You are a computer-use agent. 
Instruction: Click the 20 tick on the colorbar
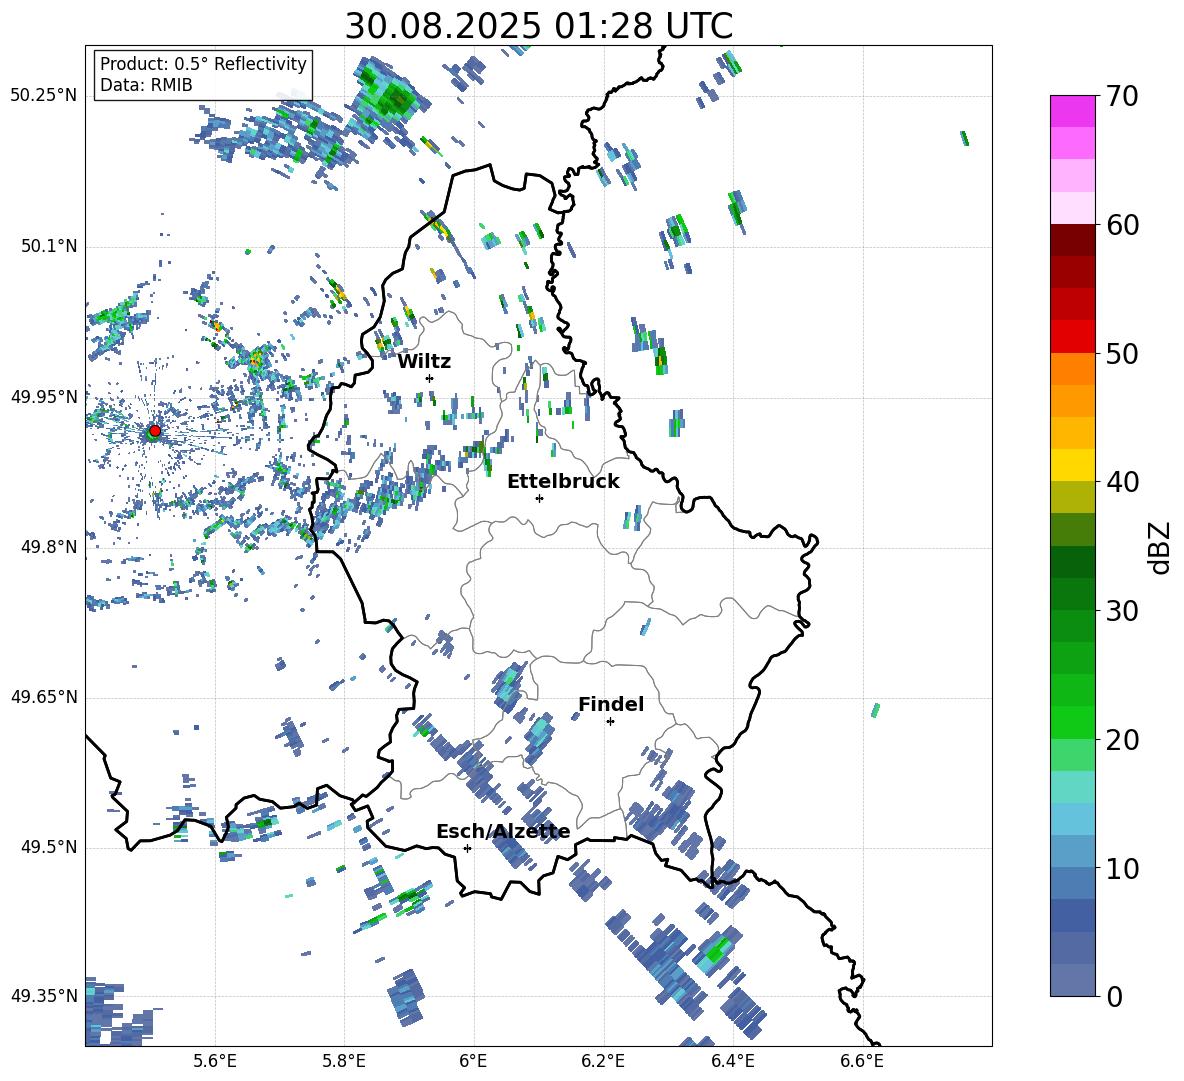(x=1122, y=739)
